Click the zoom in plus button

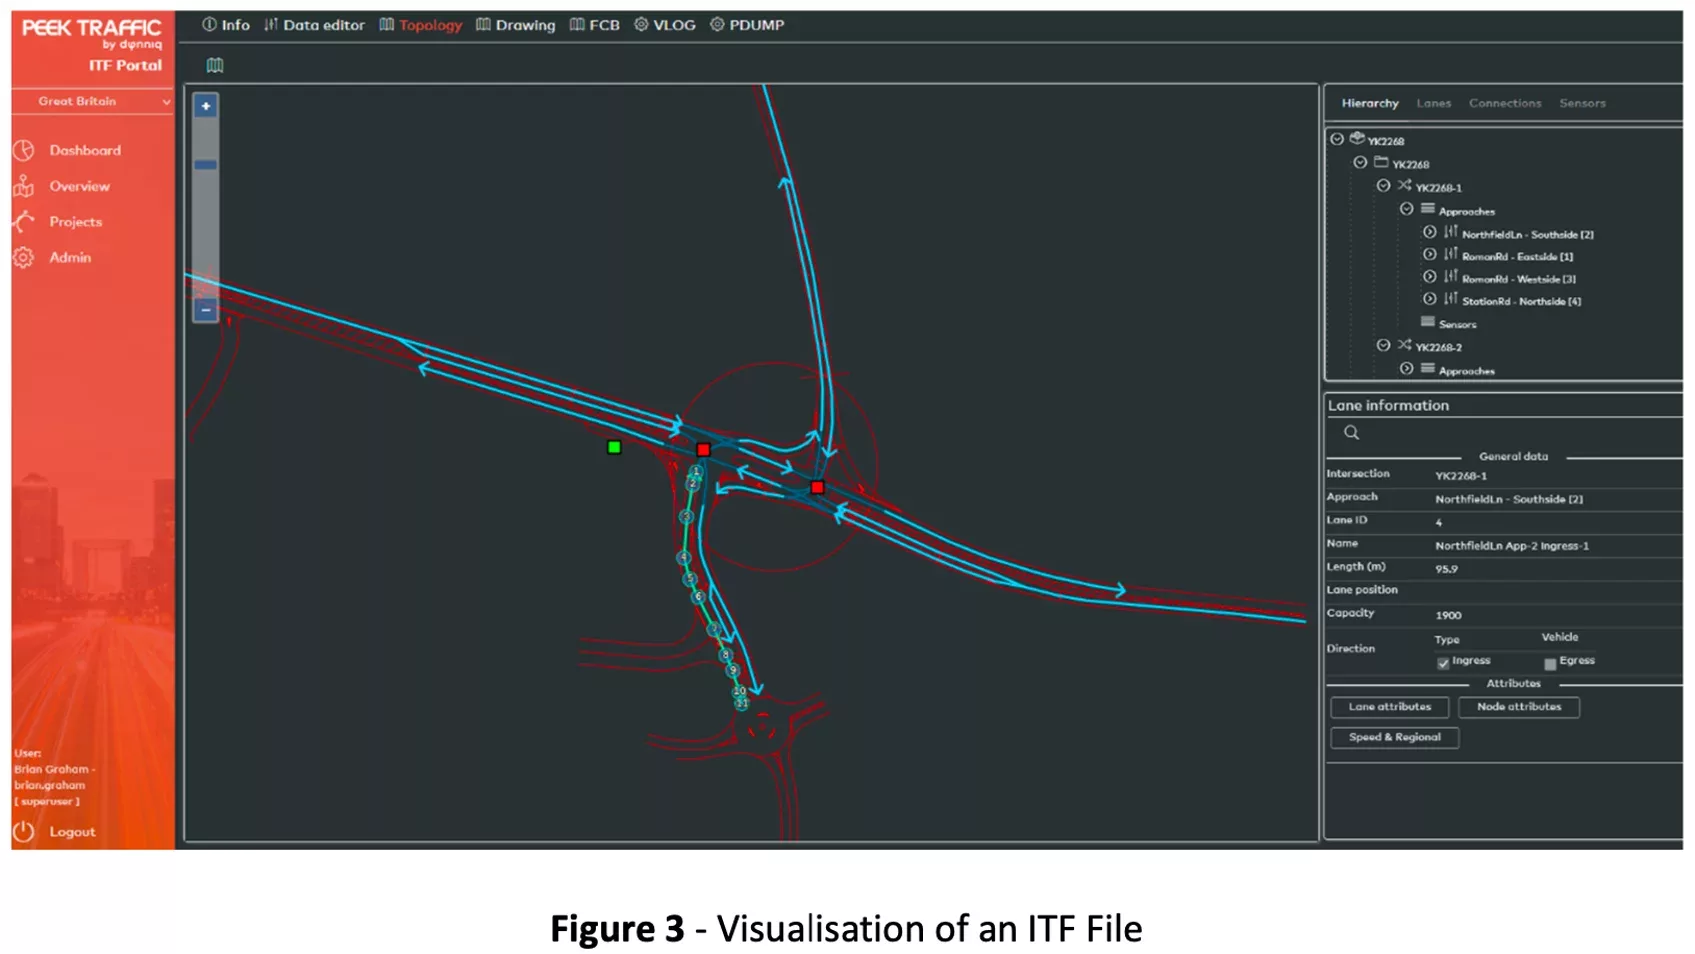pos(206,106)
